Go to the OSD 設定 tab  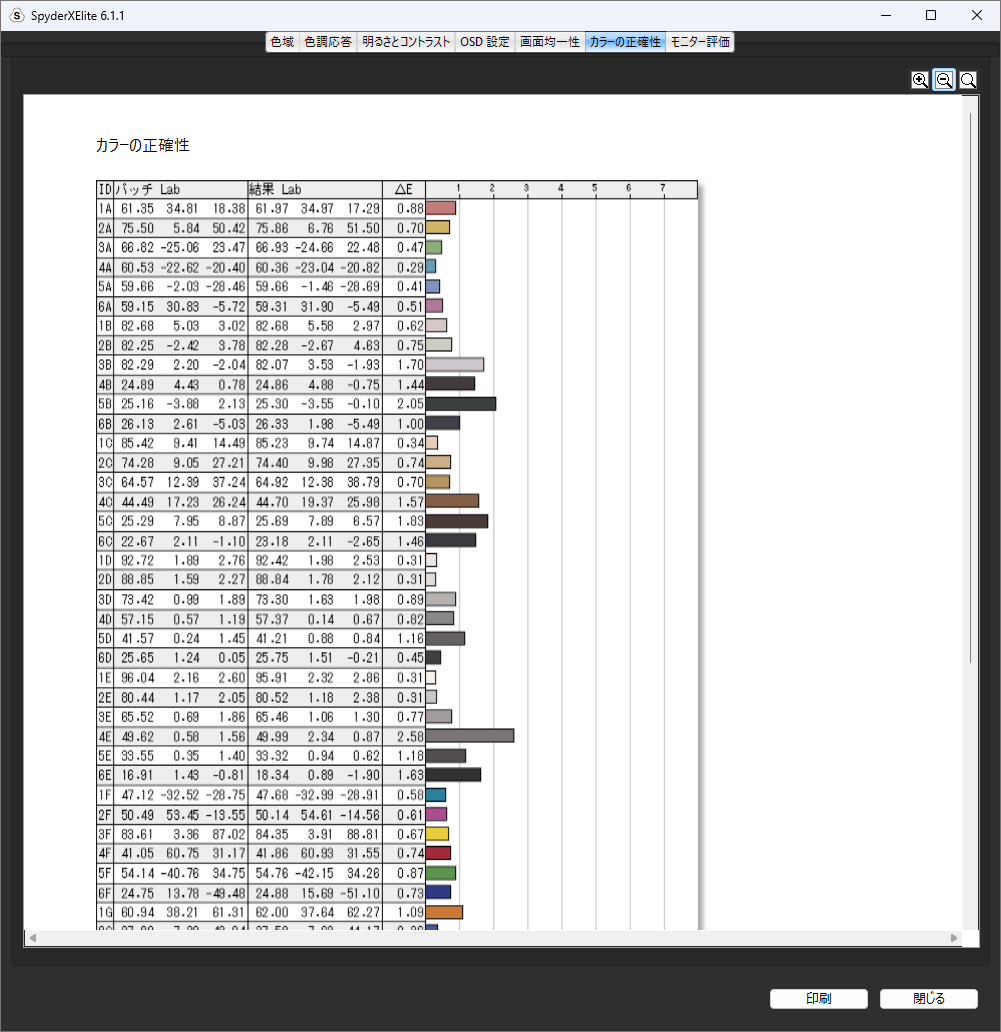tap(485, 42)
